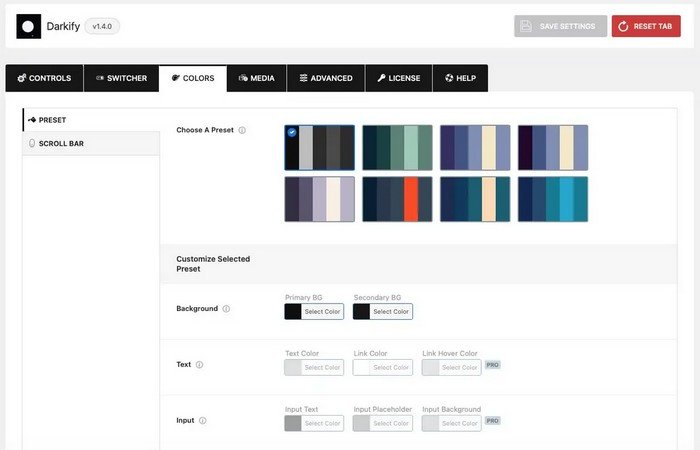Open the Media tab
The width and height of the screenshot is (700, 450).
point(257,78)
